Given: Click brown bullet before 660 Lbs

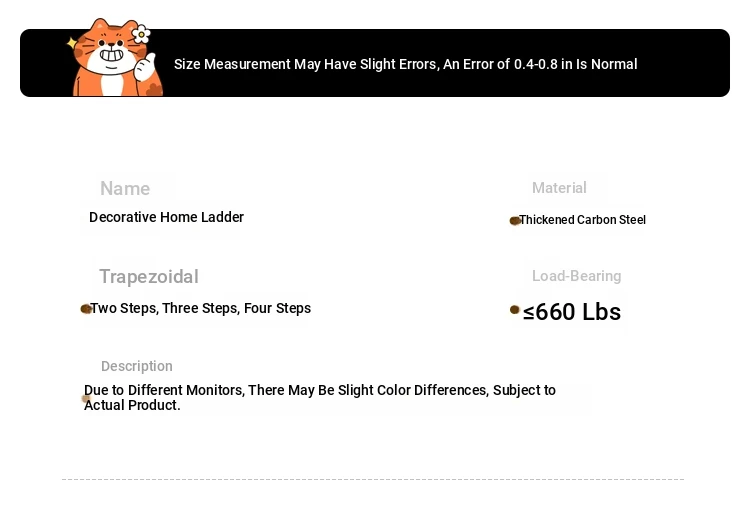Looking at the screenshot, I should [515, 310].
